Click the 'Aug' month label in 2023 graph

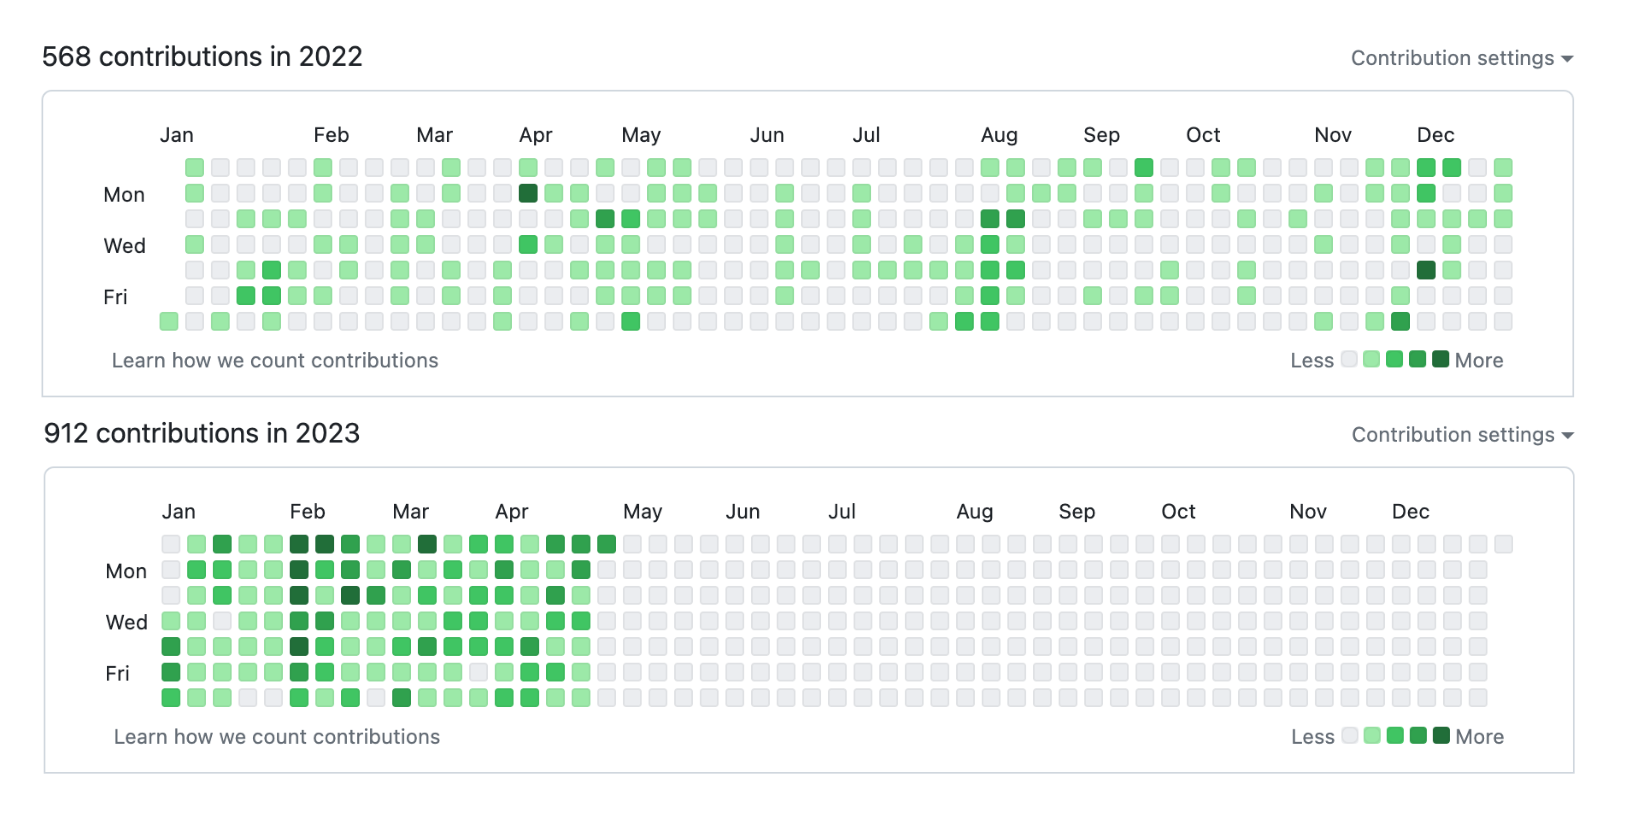click(975, 512)
